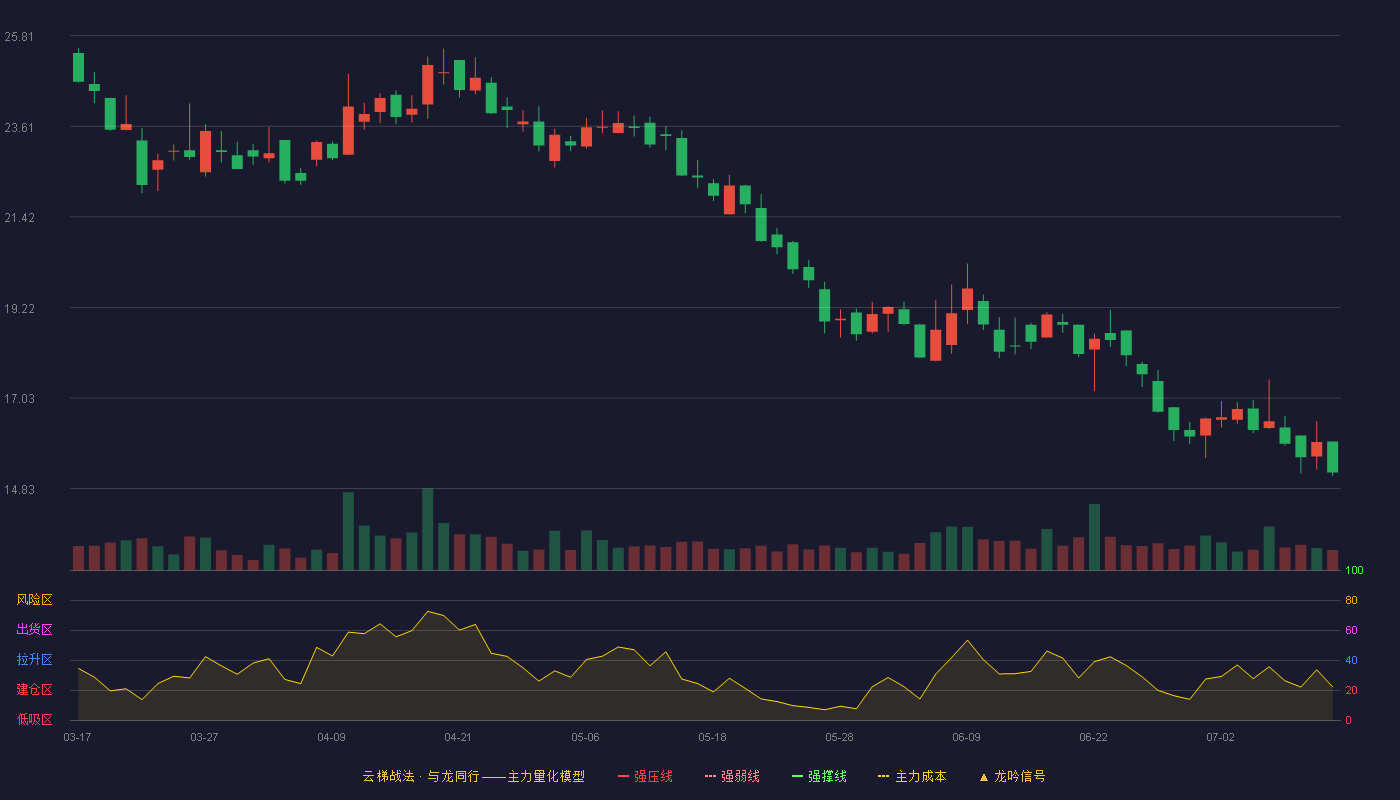Screen dimensions: 1400x800
Task: Click the orange 80 indicator scale value
Action: [x=1351, y=600]
